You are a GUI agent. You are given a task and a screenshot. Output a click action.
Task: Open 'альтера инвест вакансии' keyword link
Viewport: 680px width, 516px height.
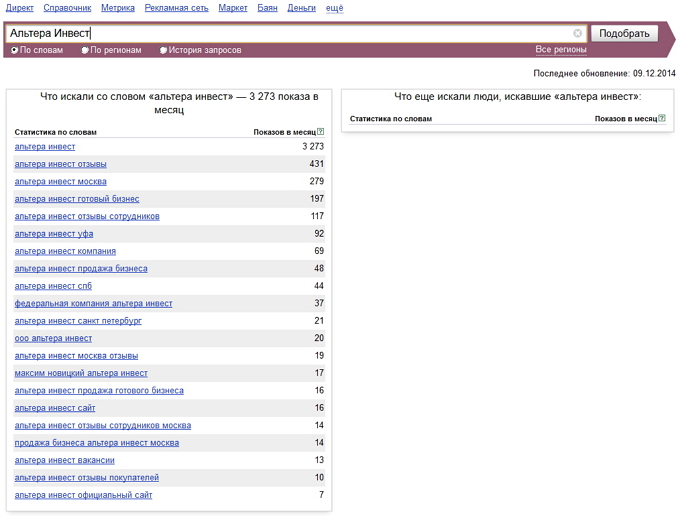pyautogui.click(x=65, y=460)
